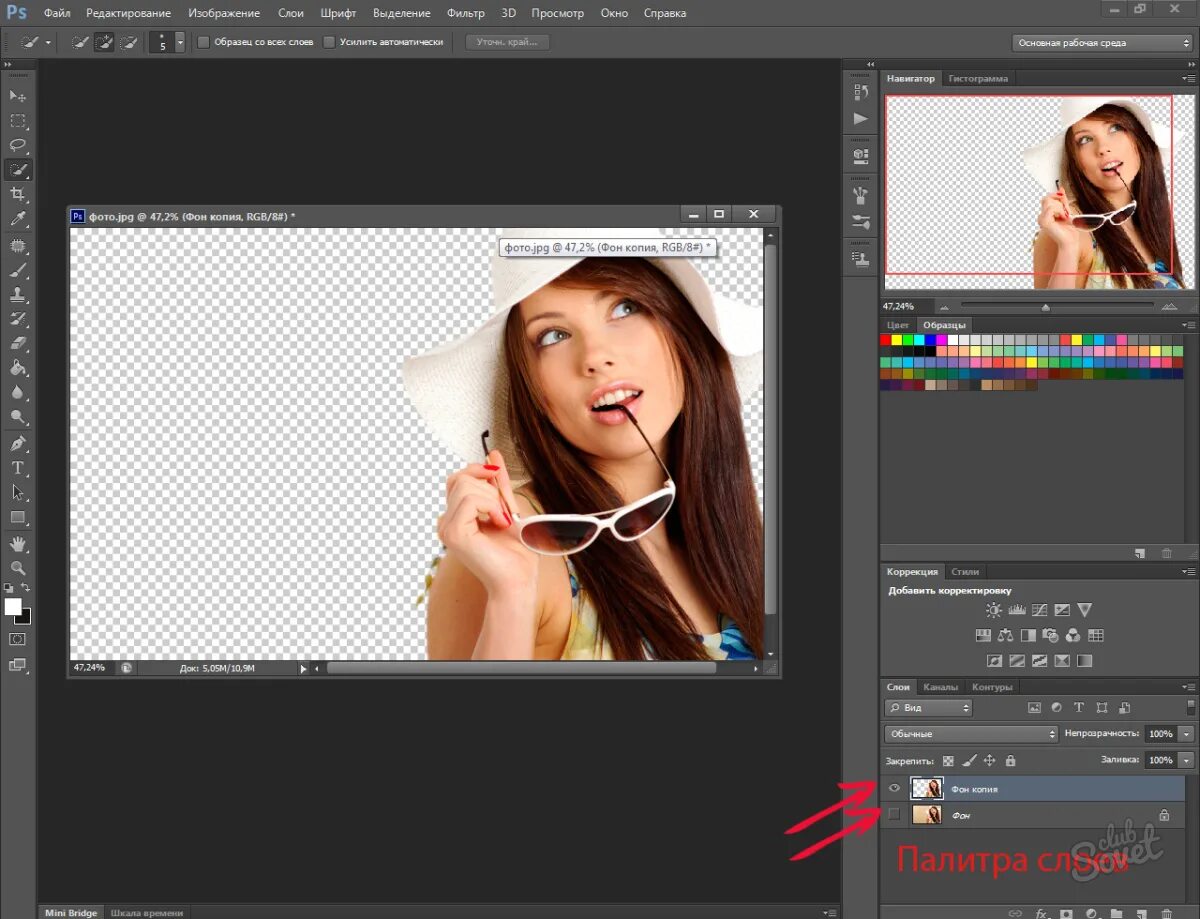Select the Pen tool

(18, 443)
